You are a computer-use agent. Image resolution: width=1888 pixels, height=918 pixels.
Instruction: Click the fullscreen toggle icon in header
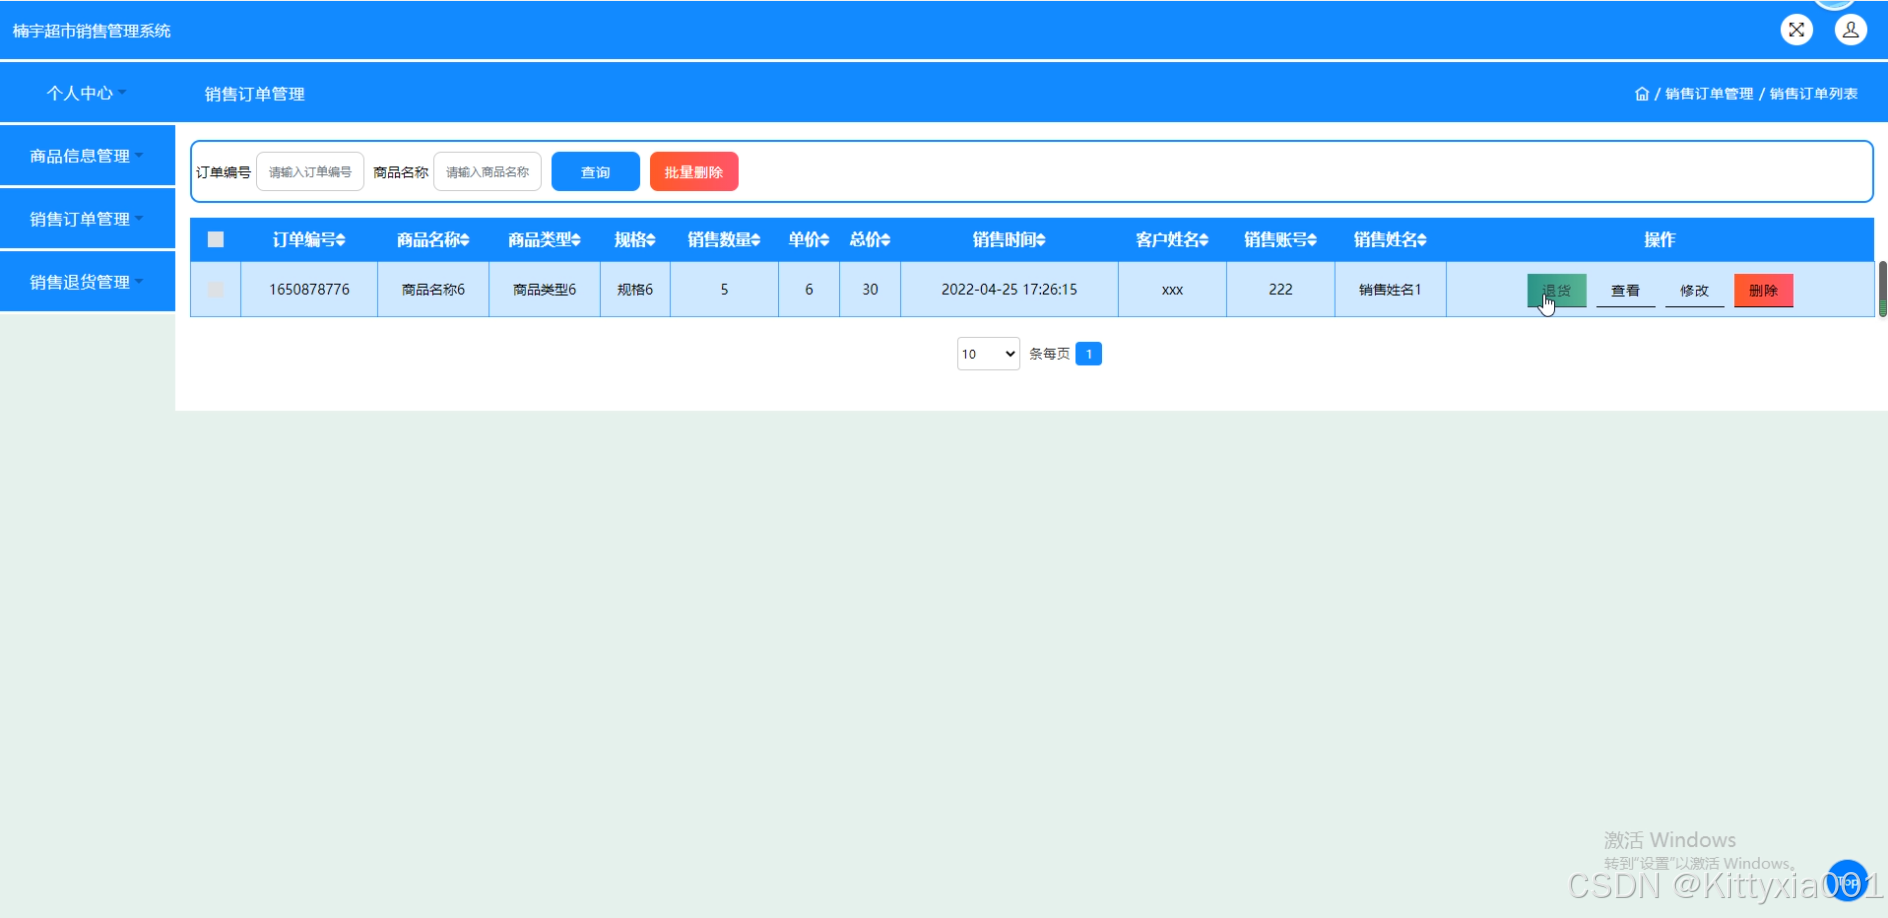click(1796, 30)
